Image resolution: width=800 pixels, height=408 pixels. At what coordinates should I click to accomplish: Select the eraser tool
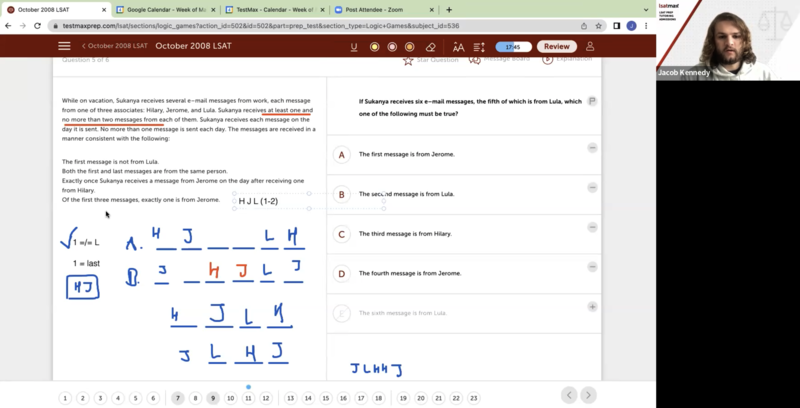click(430, 46)
